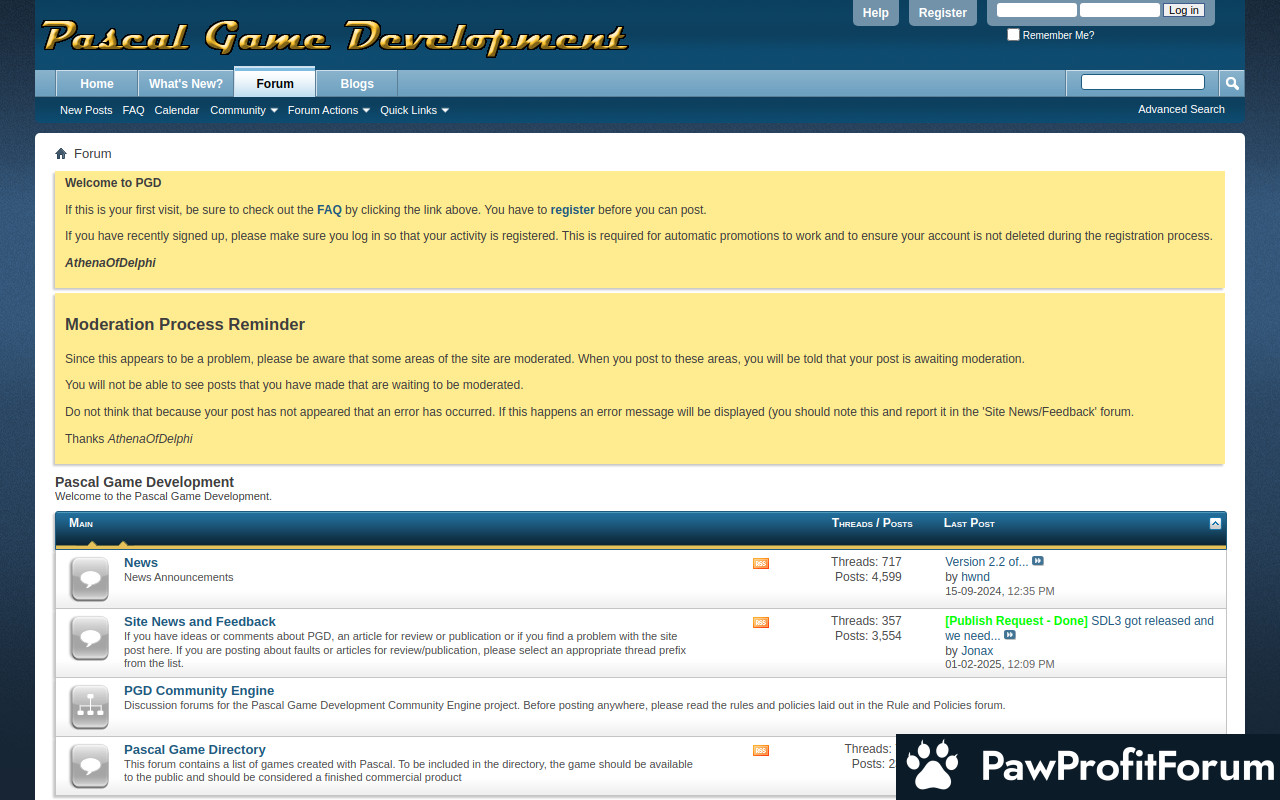The image size is (1280, 800).
Task: Open the Blogs tab
Action: (357, 83)
